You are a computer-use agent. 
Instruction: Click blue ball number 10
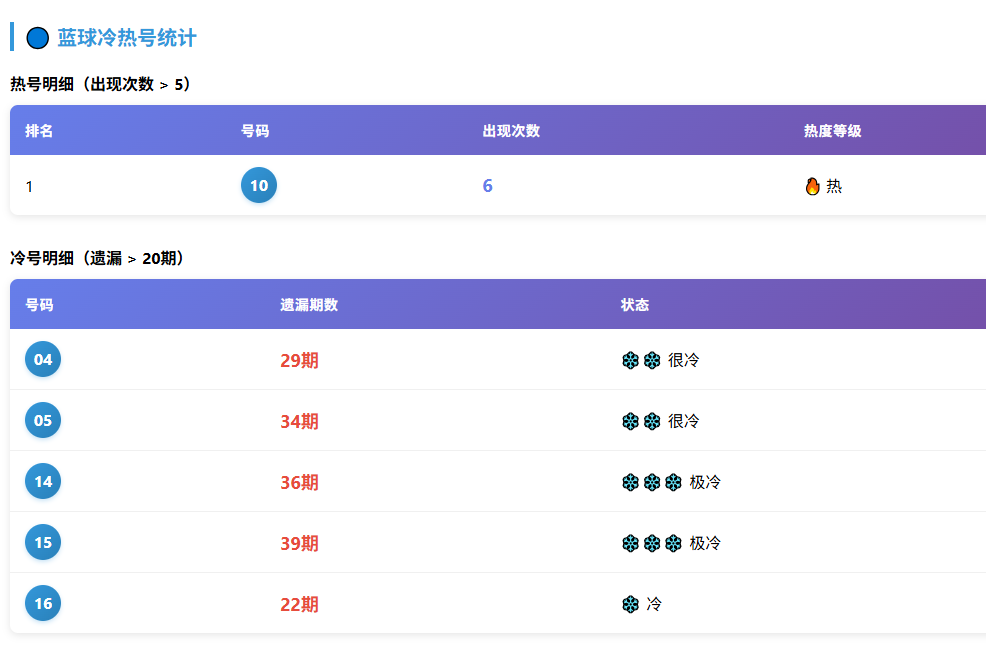[x=259, y=186]
